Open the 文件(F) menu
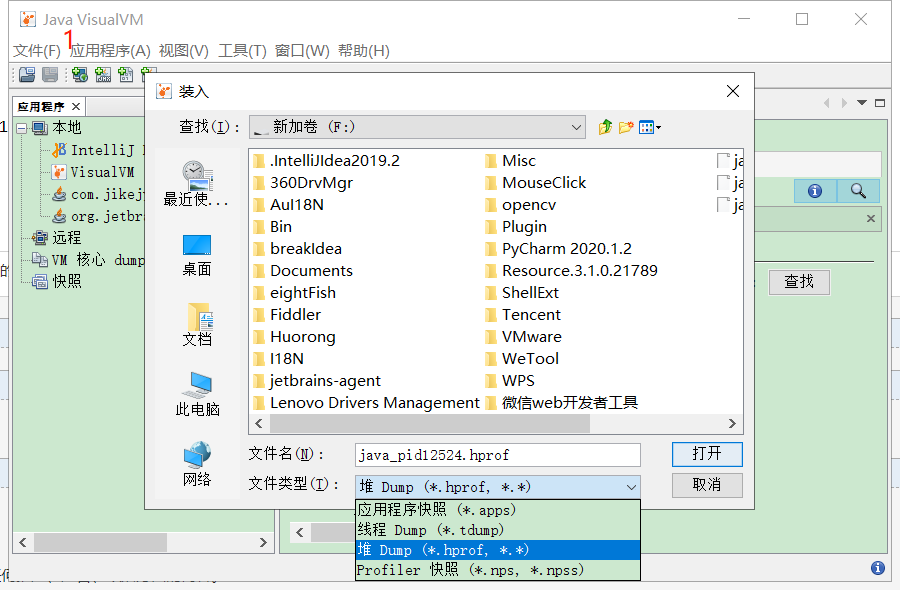 (37, 51)
